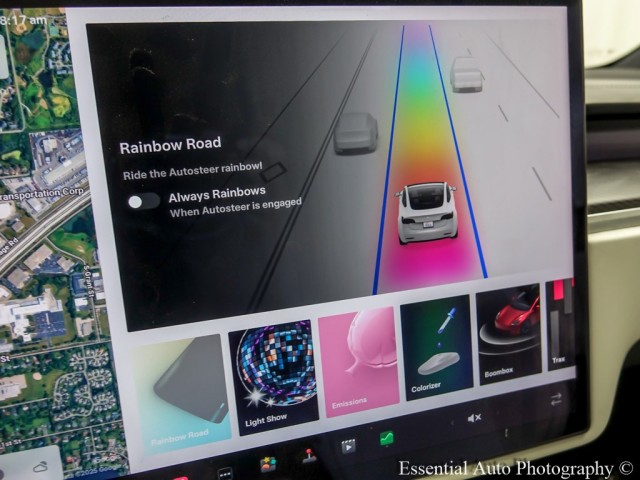Viewport: 640px width, 480px height.
Task: Open the Trax card
Action: 561,324
